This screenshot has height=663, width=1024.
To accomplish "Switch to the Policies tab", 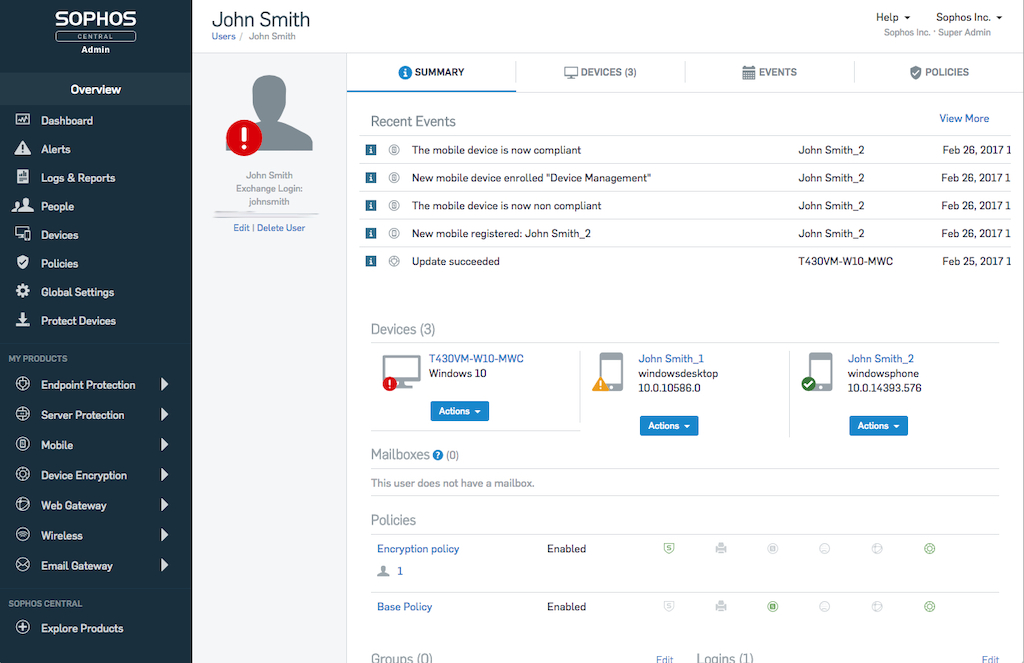I will [x=939, y=72].
